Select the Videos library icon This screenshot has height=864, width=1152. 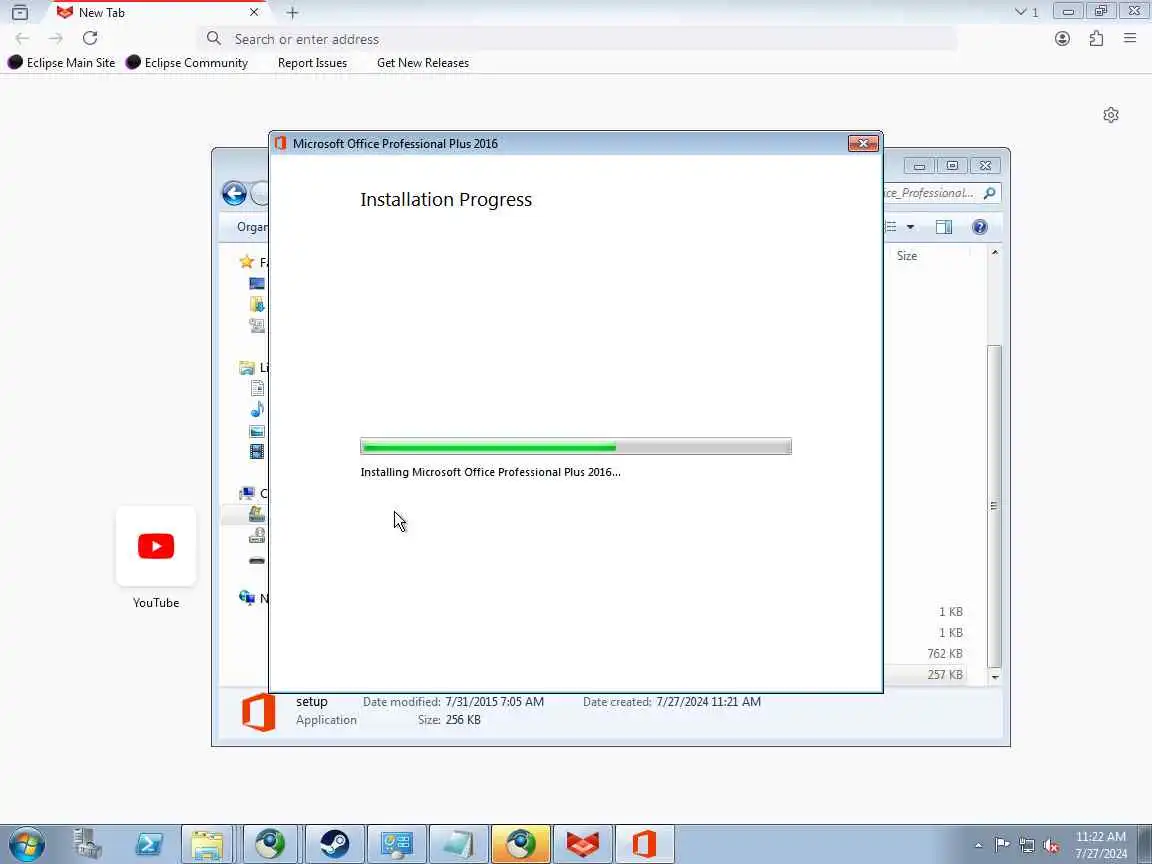point(256,451)
